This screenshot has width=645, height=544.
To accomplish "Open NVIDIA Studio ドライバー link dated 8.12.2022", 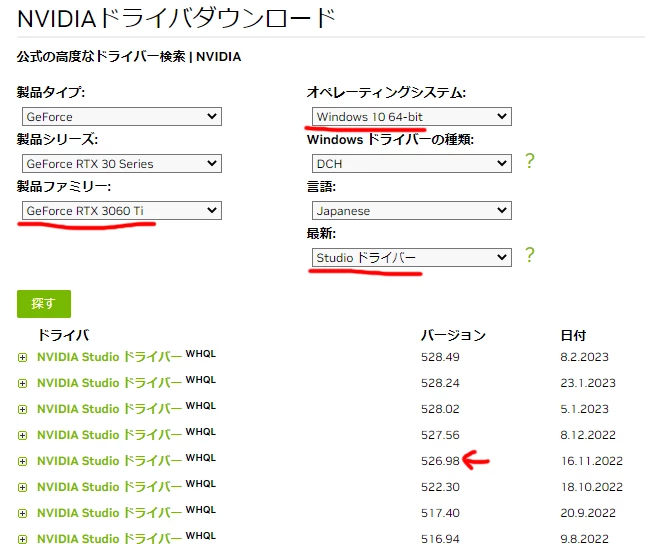I will click(x=109, y=435).
